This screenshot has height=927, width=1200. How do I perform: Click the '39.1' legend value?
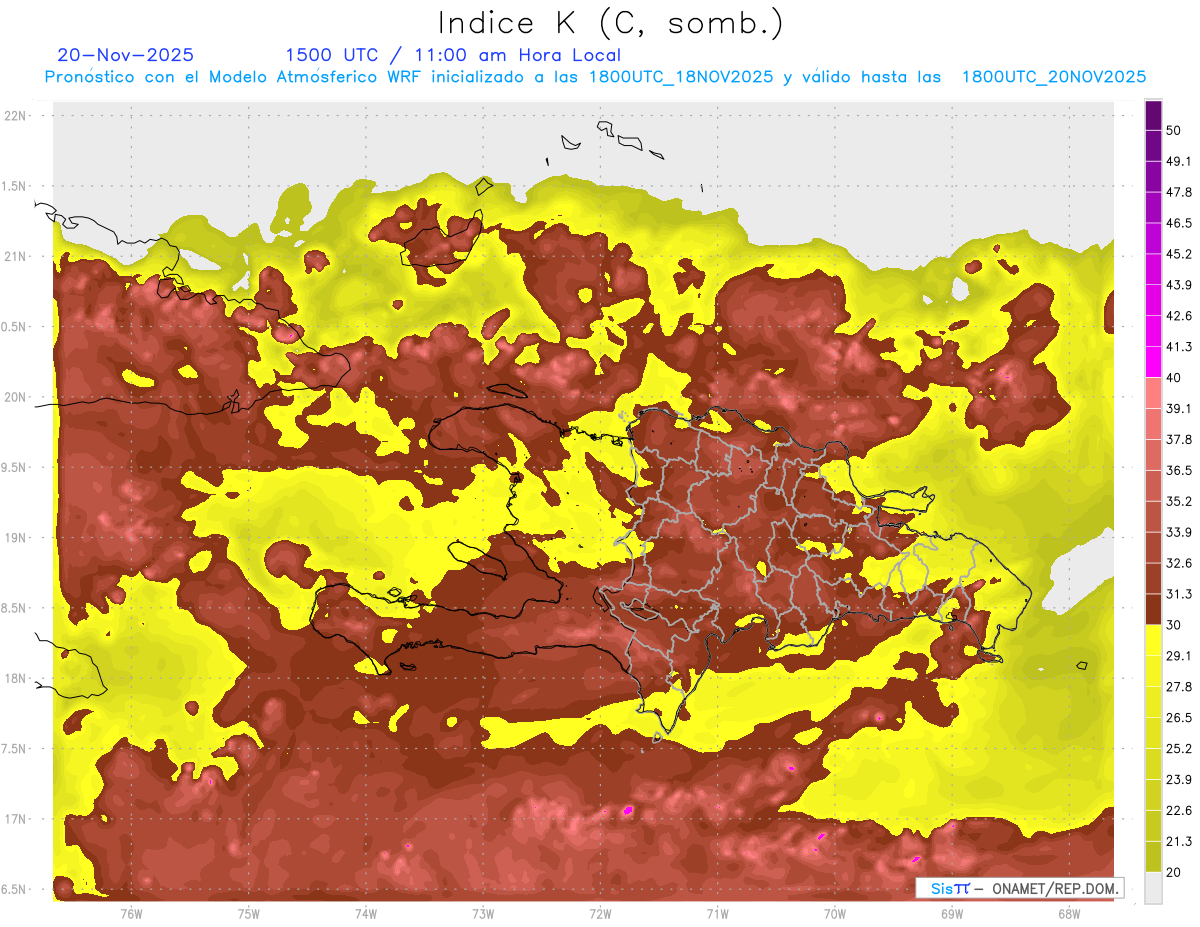click(x=1179, y=409)
